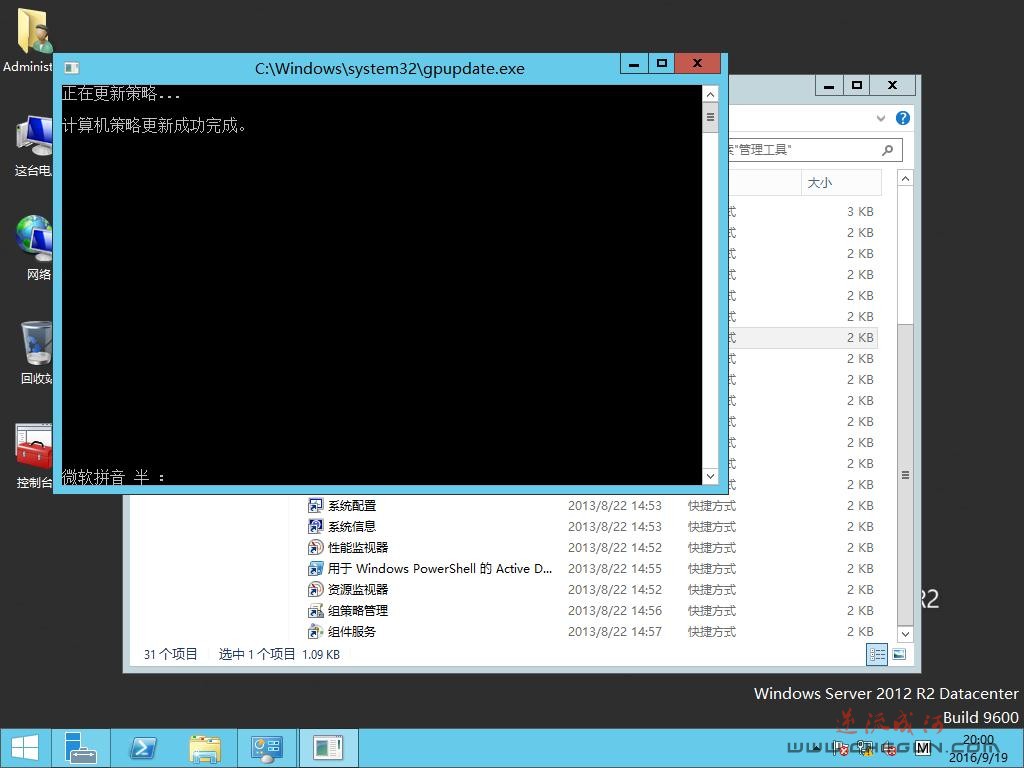Screen dimensions: 1024x768
Task: Open the Windows Start button
Action: (25, 748)
